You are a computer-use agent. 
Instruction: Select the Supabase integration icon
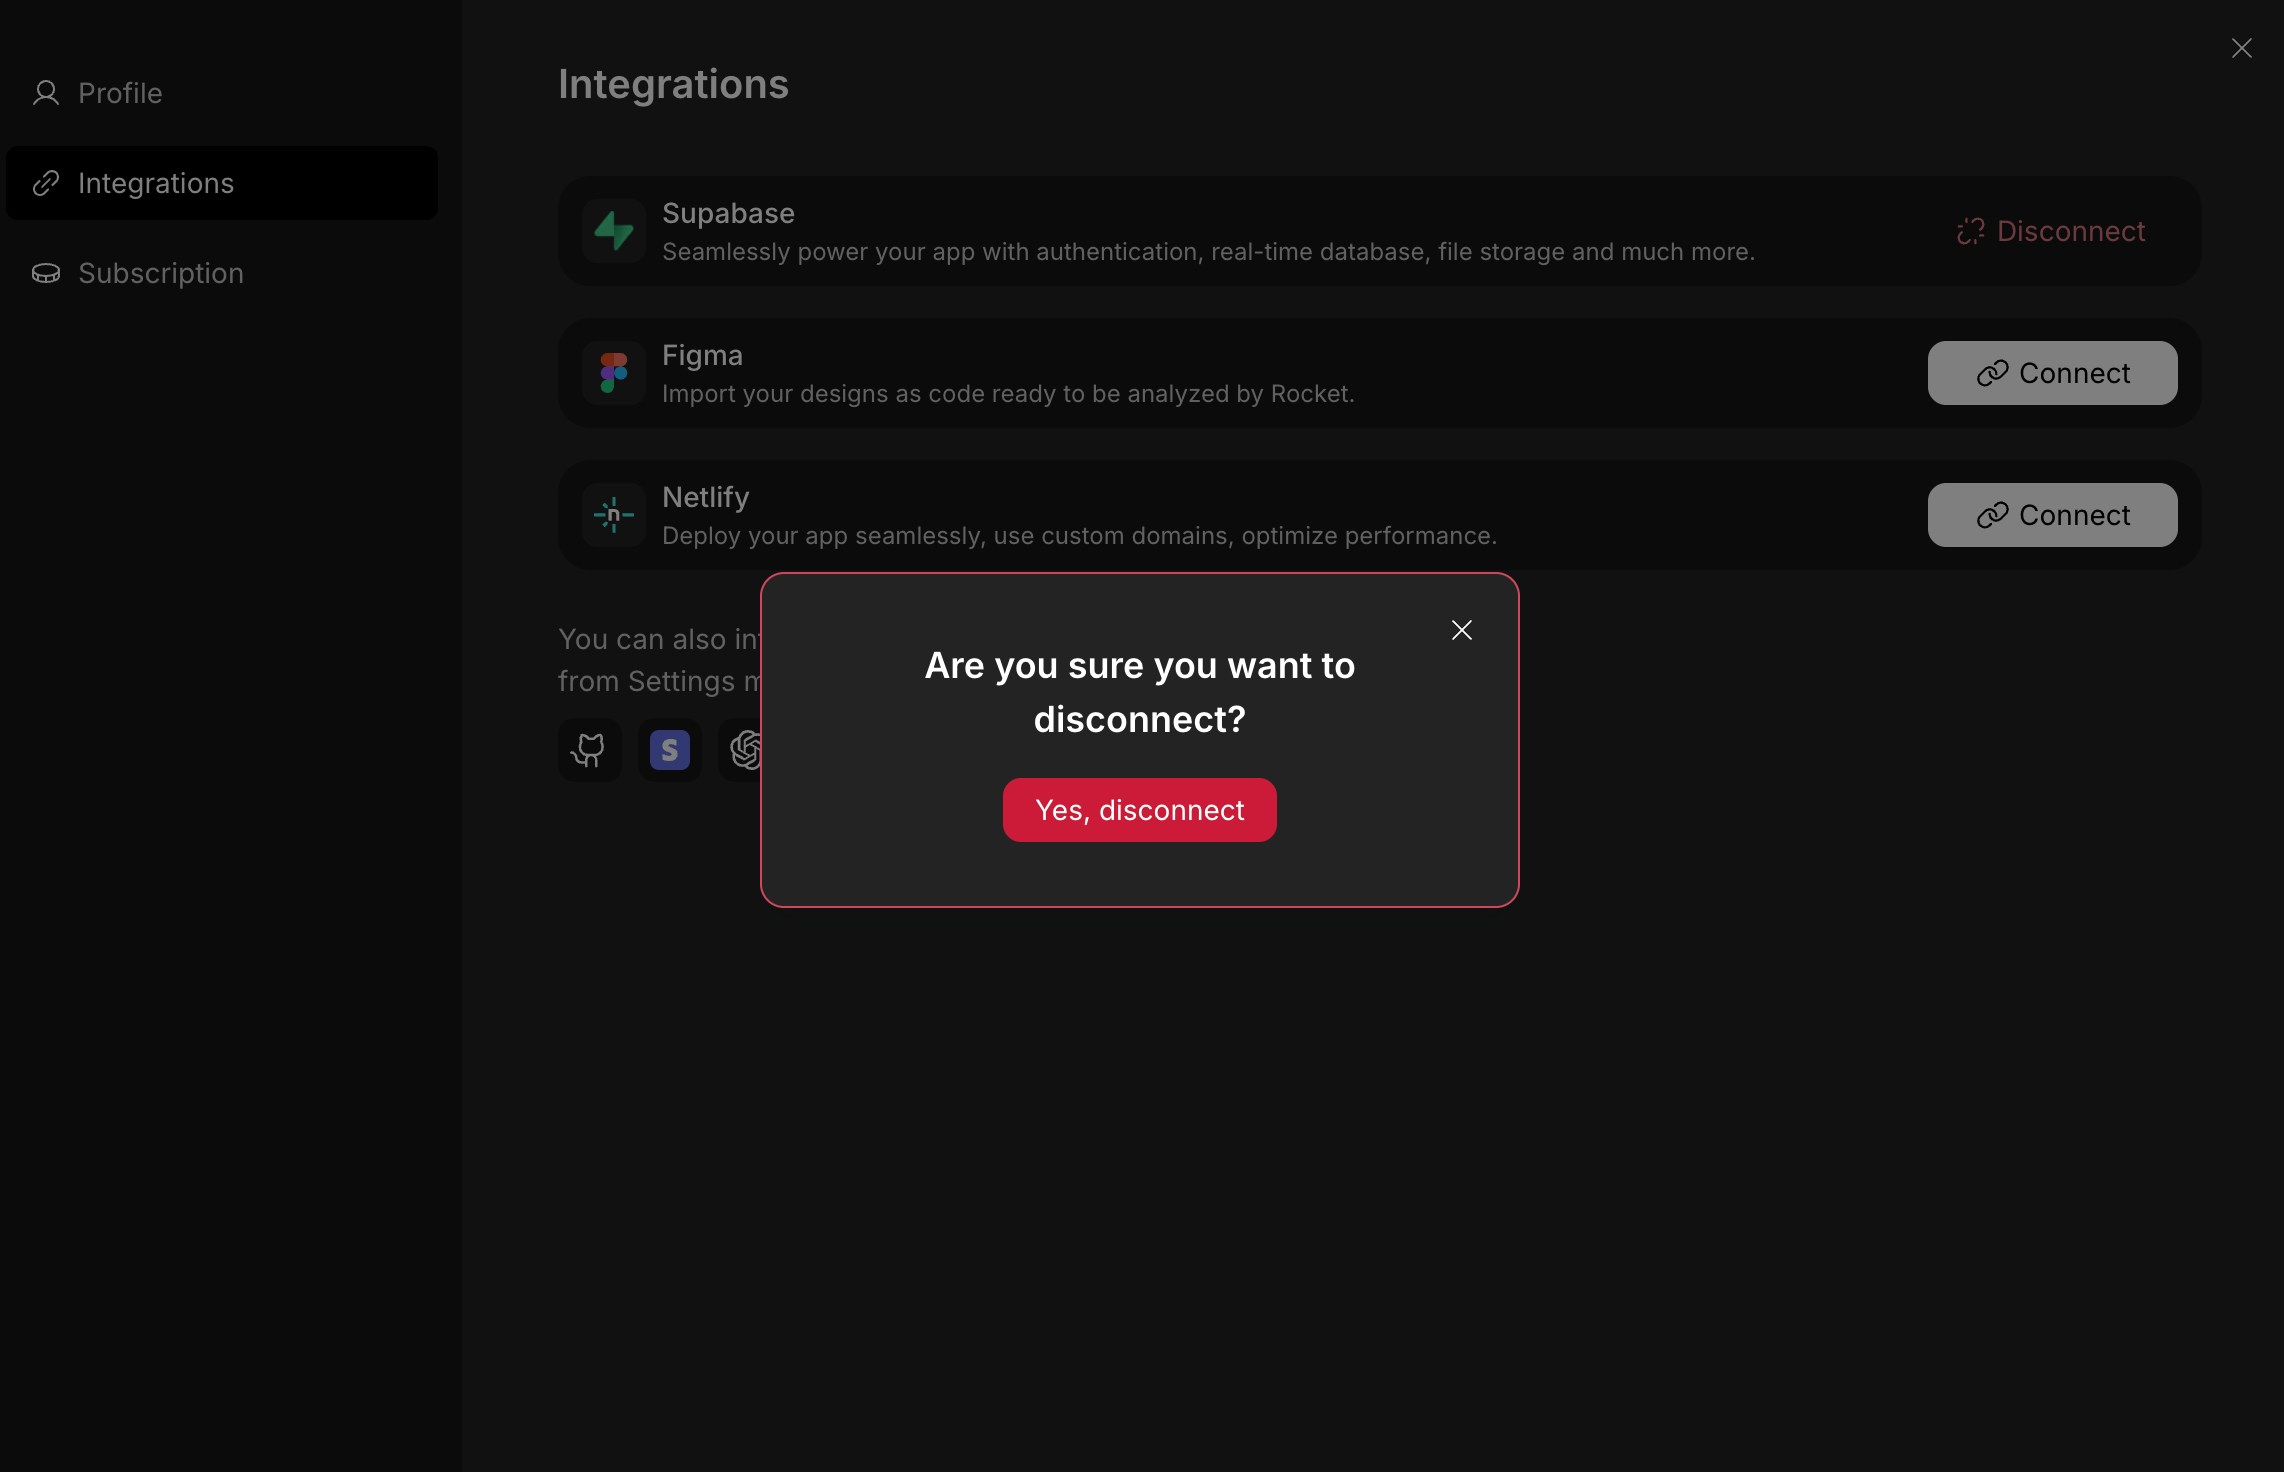[x=613, y=231]
